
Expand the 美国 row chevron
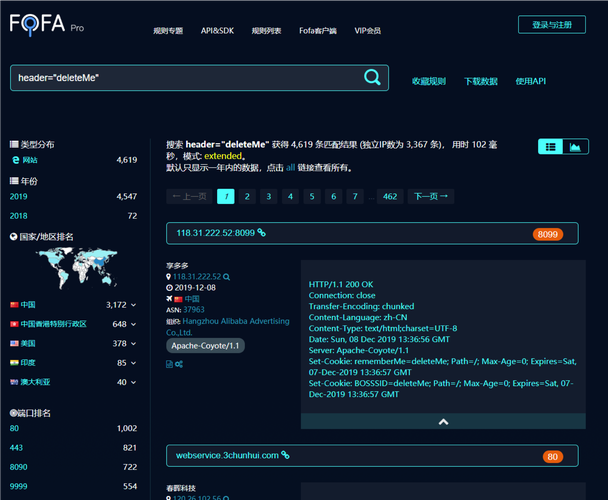133,344
